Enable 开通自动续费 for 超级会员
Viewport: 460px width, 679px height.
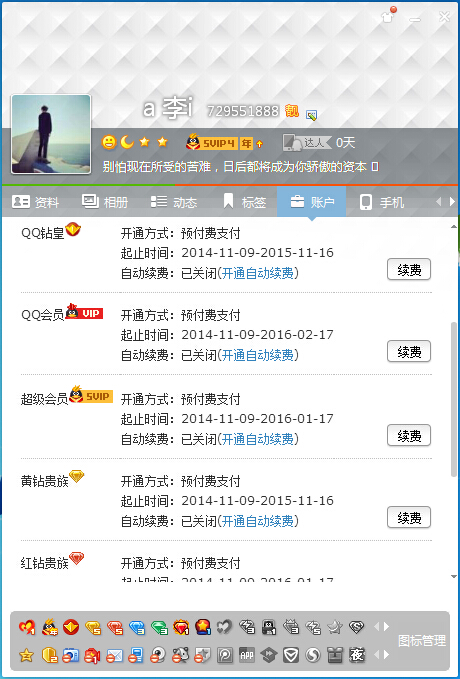(x=258, y=439)
